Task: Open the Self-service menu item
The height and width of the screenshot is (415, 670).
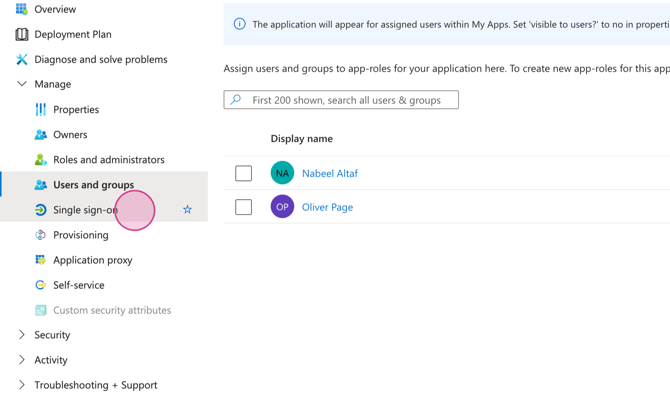Action: 78,285
